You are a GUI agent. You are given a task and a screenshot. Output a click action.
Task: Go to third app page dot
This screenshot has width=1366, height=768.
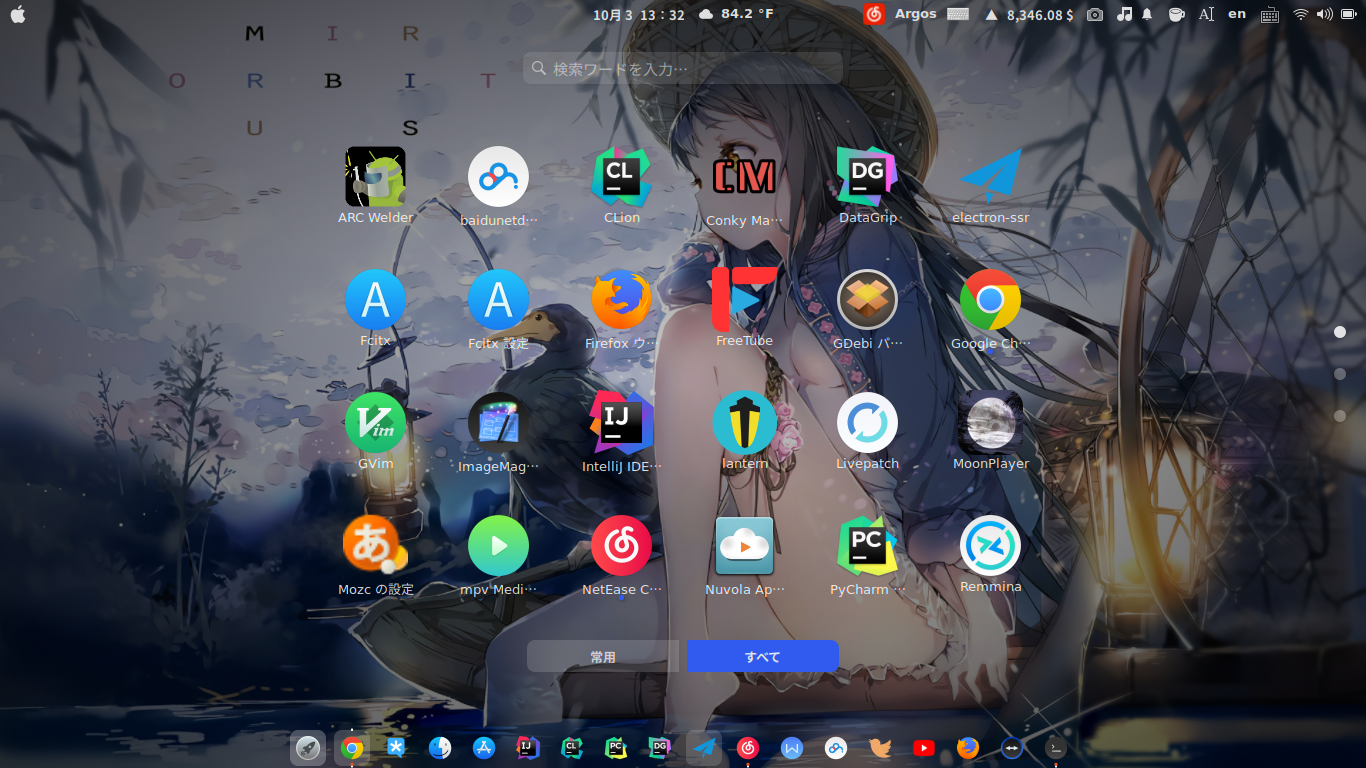pyautogui.click(x=1340, y=415)
